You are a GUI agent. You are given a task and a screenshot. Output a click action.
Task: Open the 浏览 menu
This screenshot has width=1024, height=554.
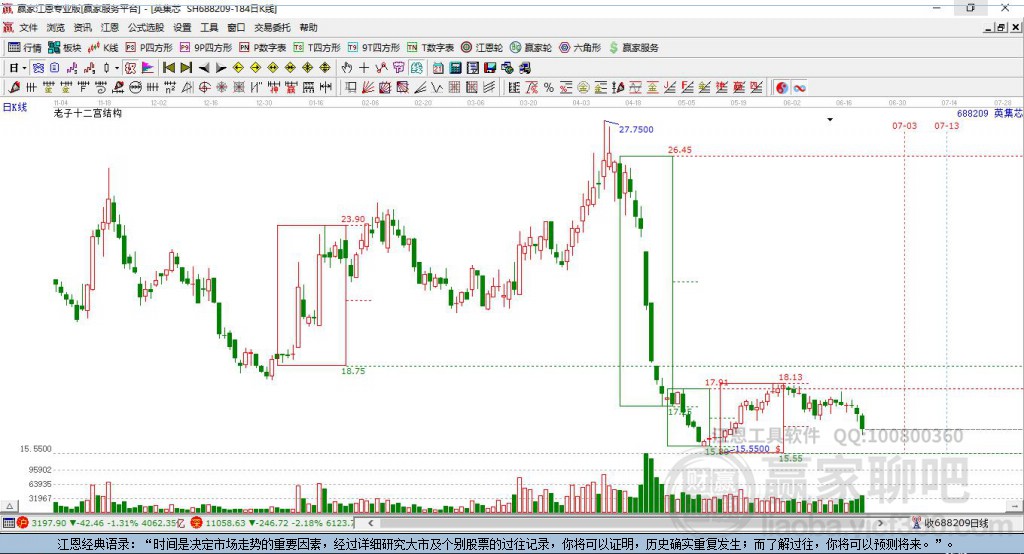click(x=56, y=27)
